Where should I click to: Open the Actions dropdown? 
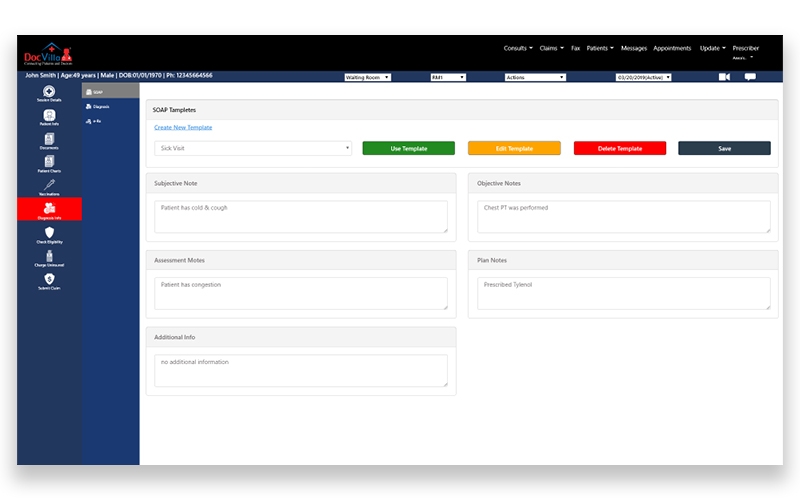tap(535, 77)
